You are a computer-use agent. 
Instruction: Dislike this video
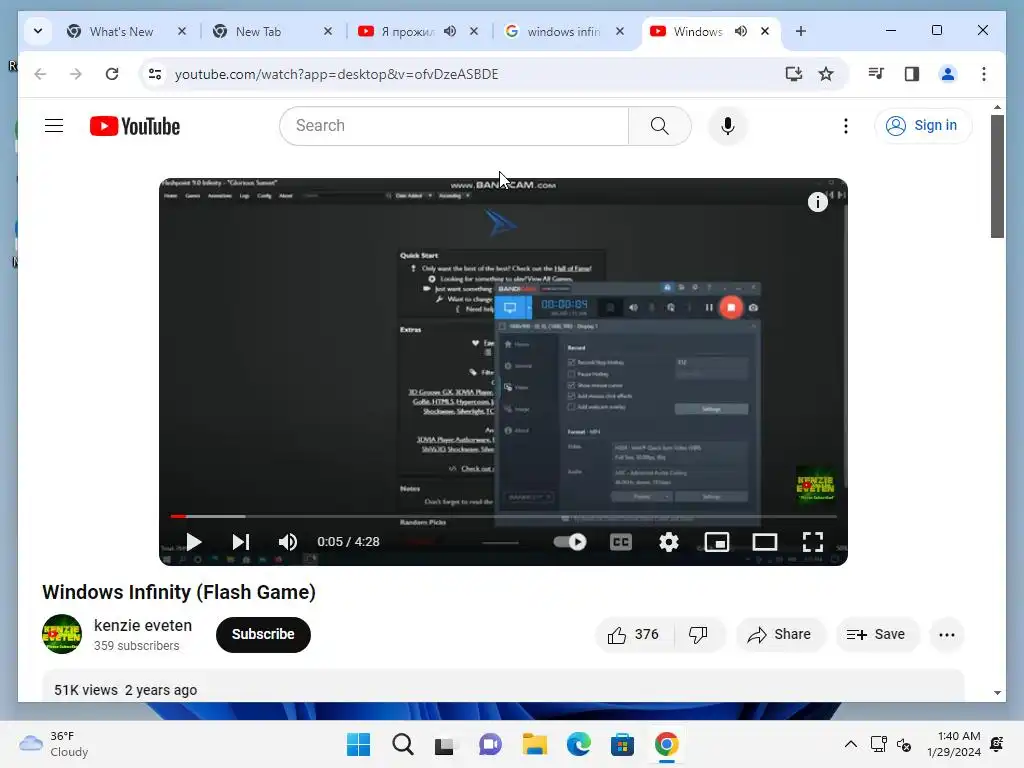[698, 634]
